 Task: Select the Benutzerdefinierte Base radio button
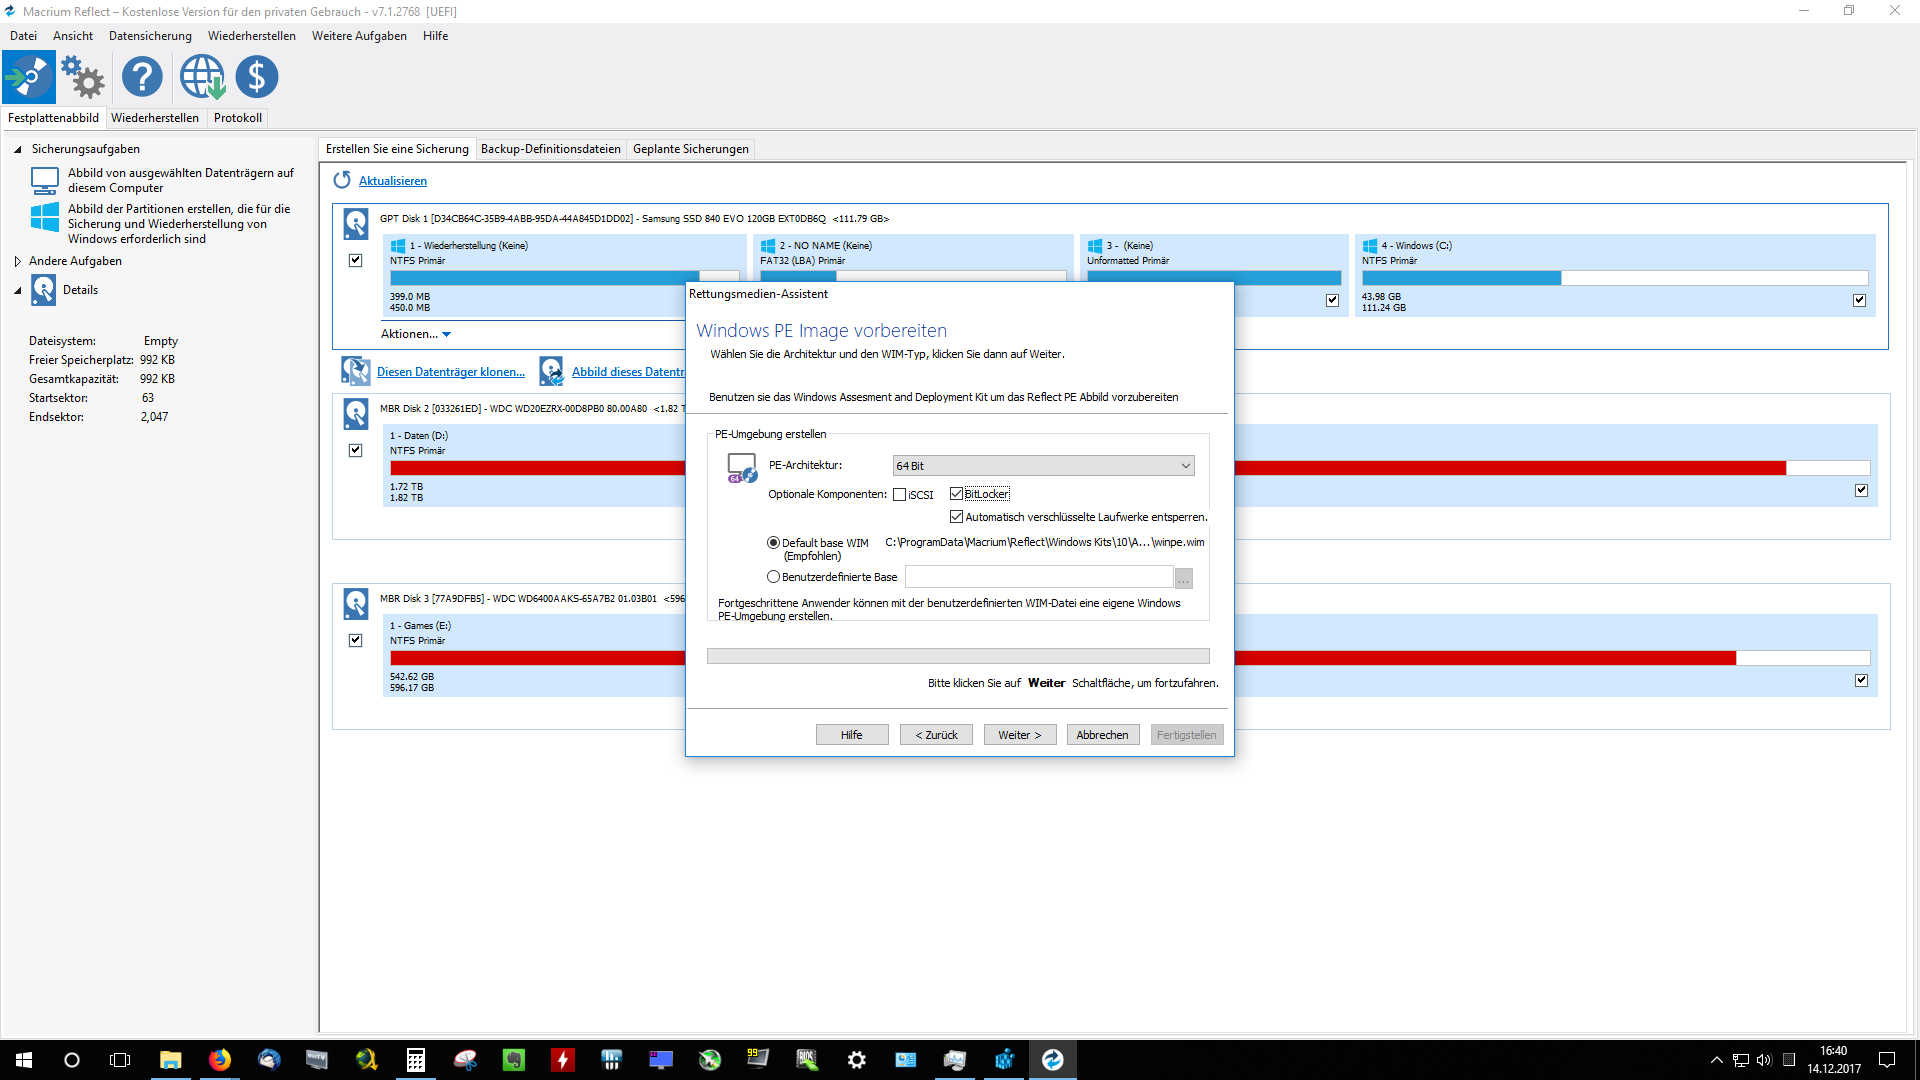[773, 577]
